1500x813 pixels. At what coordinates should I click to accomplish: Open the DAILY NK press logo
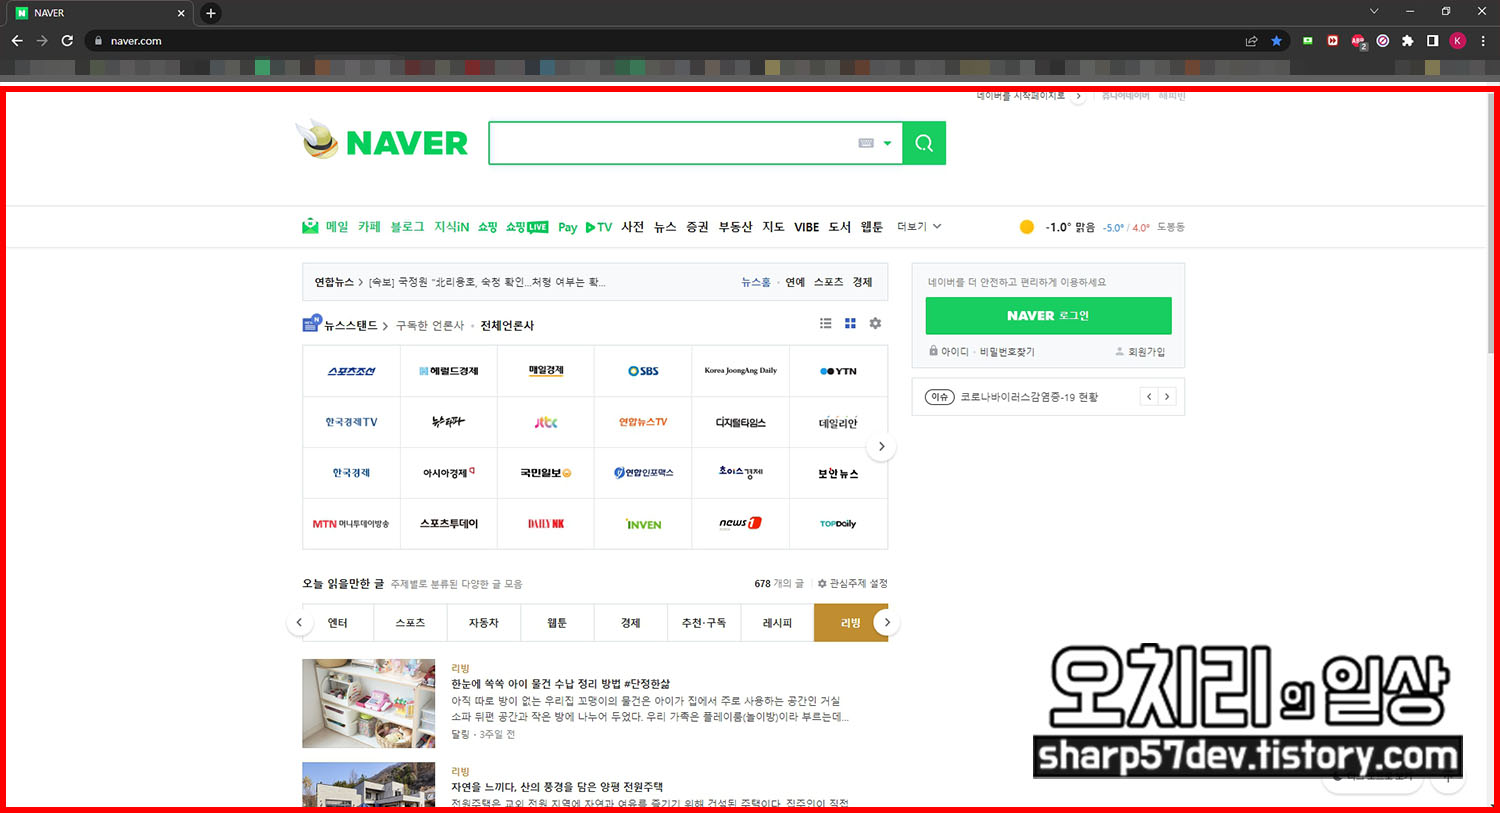pos(546,524)
